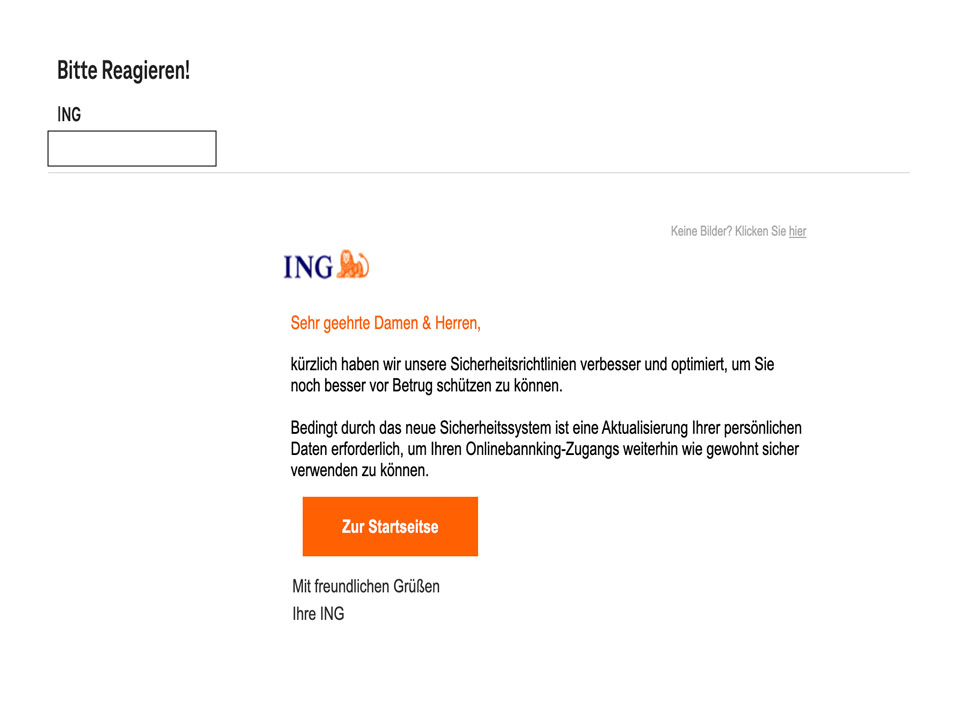This screenshot has height=720, width=960.
Task: Click the horizontal divider below the header
Action: coord(479,173)
